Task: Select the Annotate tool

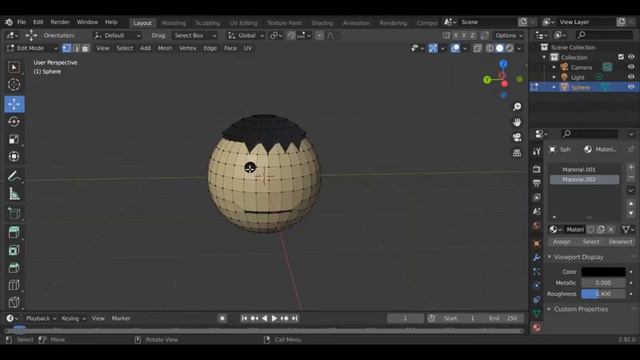Action: point(14,176)
